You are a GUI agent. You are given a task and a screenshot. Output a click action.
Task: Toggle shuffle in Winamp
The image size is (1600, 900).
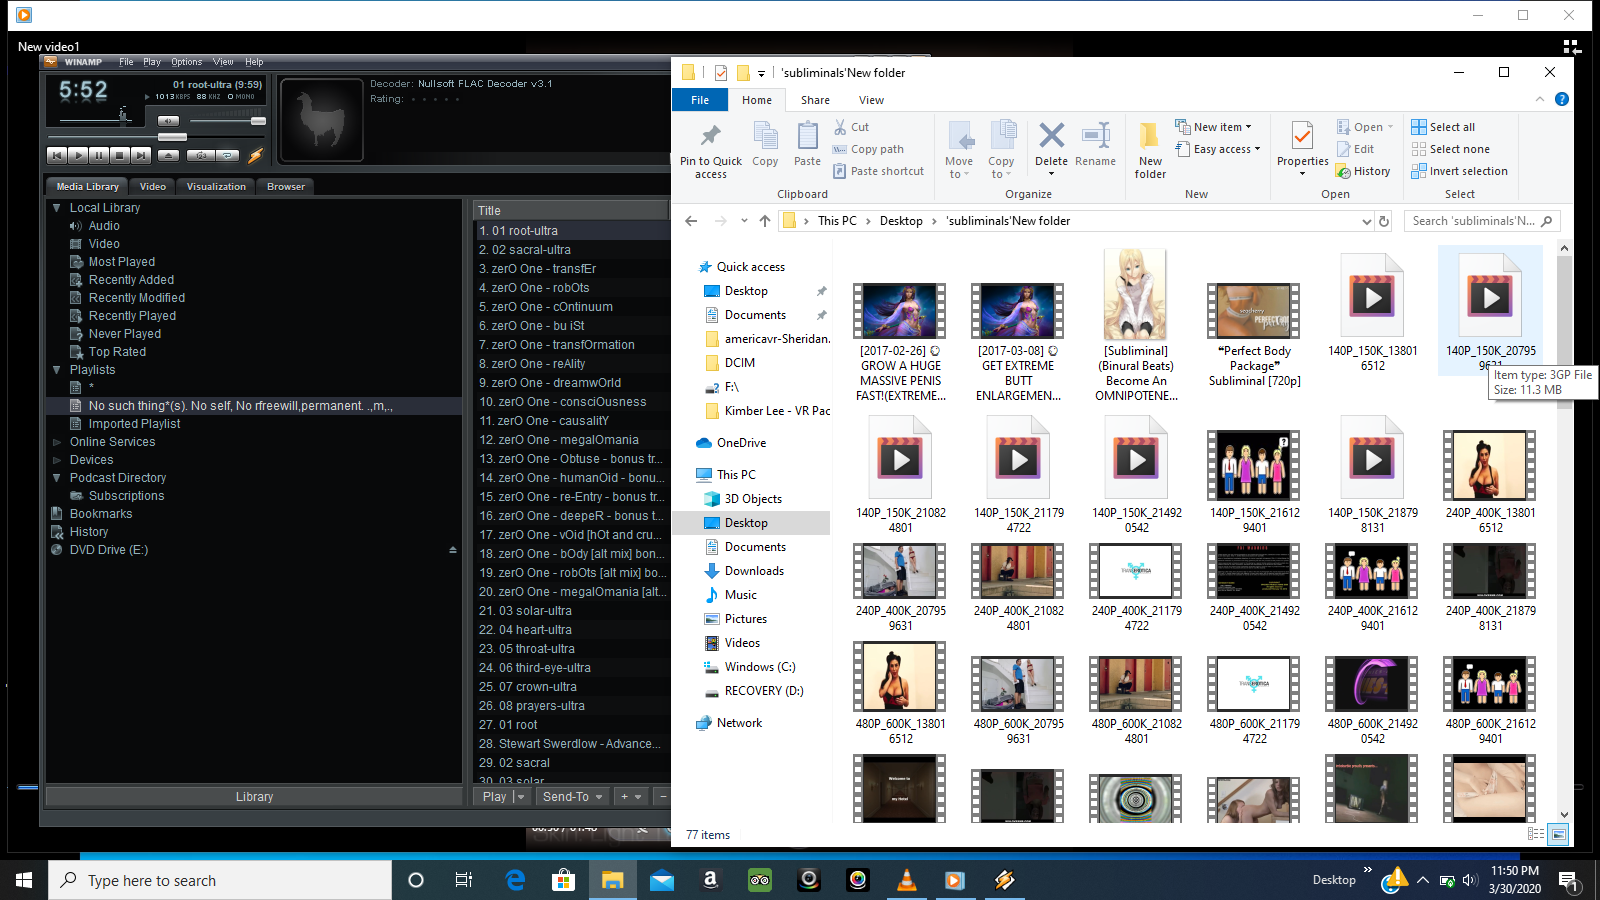point(201,155)
